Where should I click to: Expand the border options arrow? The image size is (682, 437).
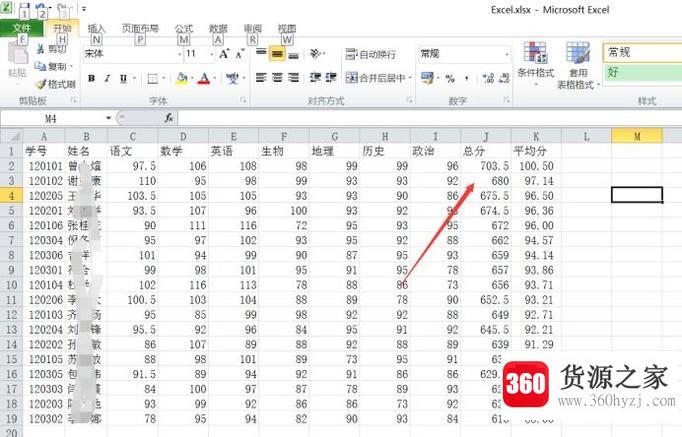[164, 79]
